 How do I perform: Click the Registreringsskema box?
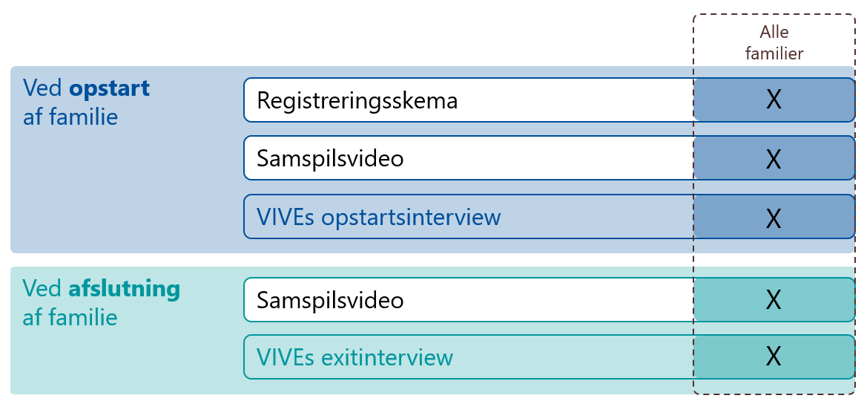click(x=468, y=100)
